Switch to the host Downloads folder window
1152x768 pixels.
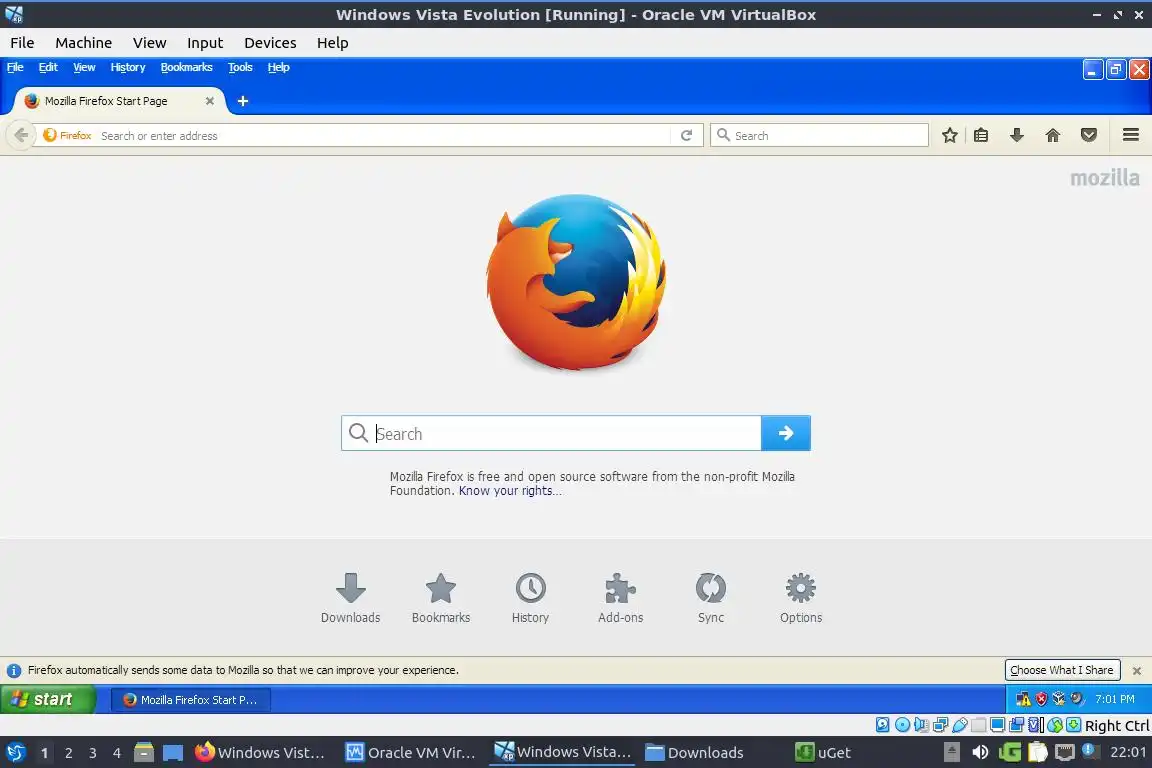point(694,752)
